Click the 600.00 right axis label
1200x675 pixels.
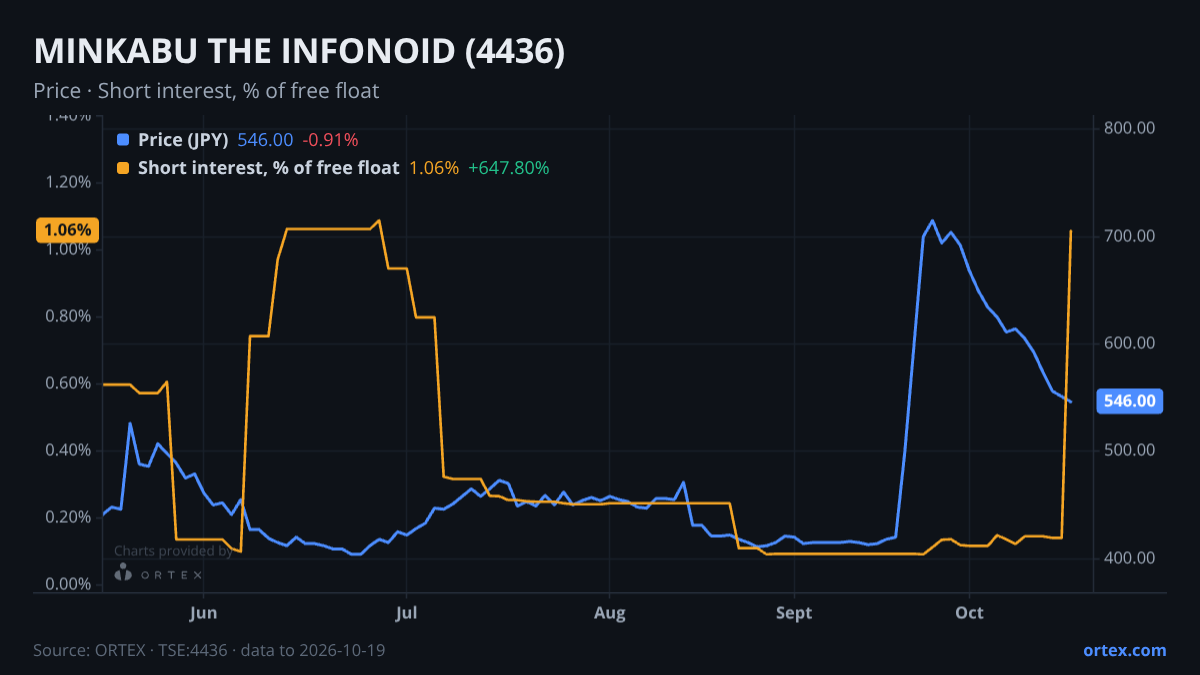1130,343
